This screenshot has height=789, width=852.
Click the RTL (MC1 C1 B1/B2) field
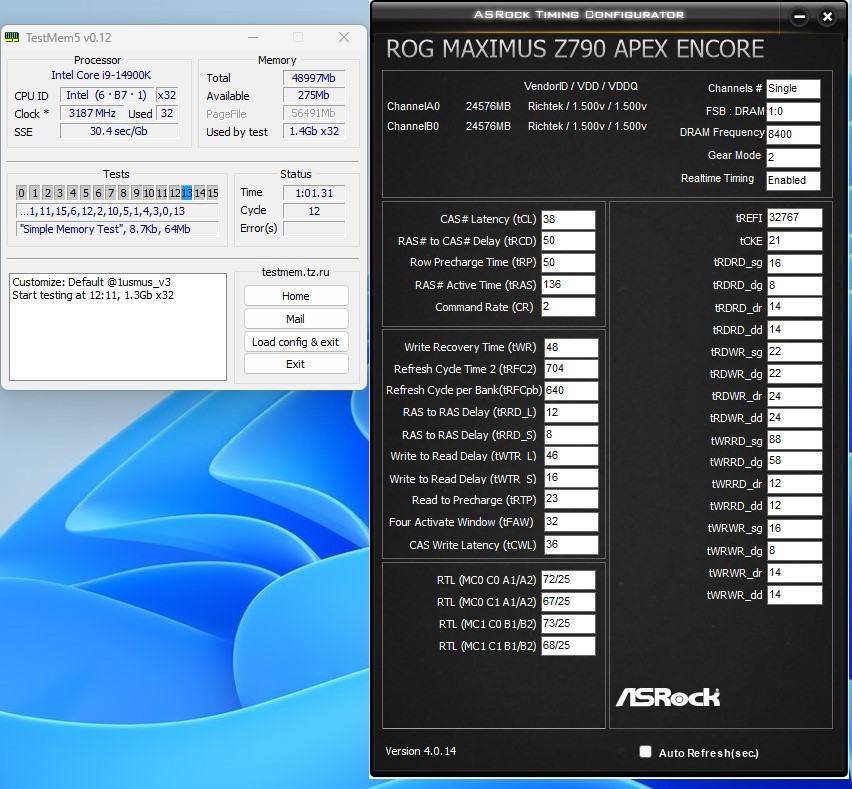(568, 646)
